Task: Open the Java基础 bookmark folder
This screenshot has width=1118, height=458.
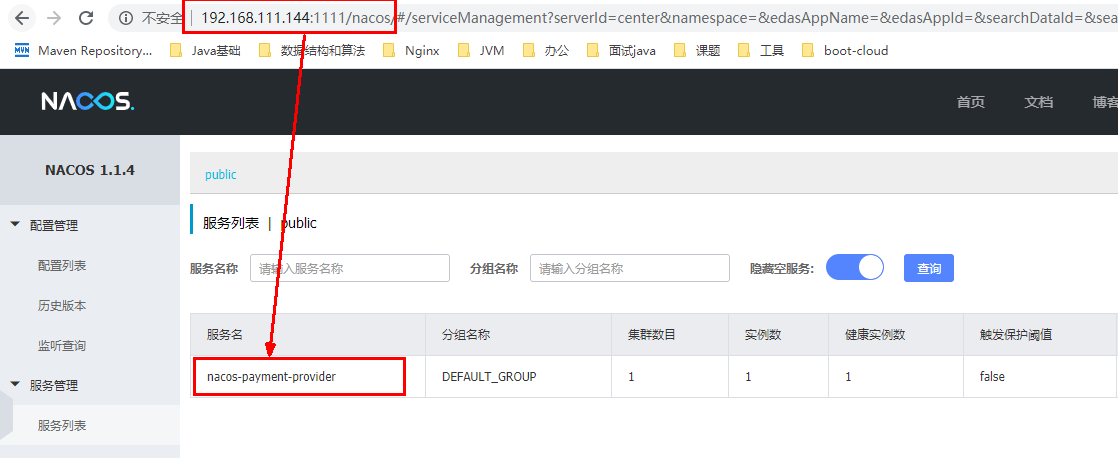Action: [205, 51]
